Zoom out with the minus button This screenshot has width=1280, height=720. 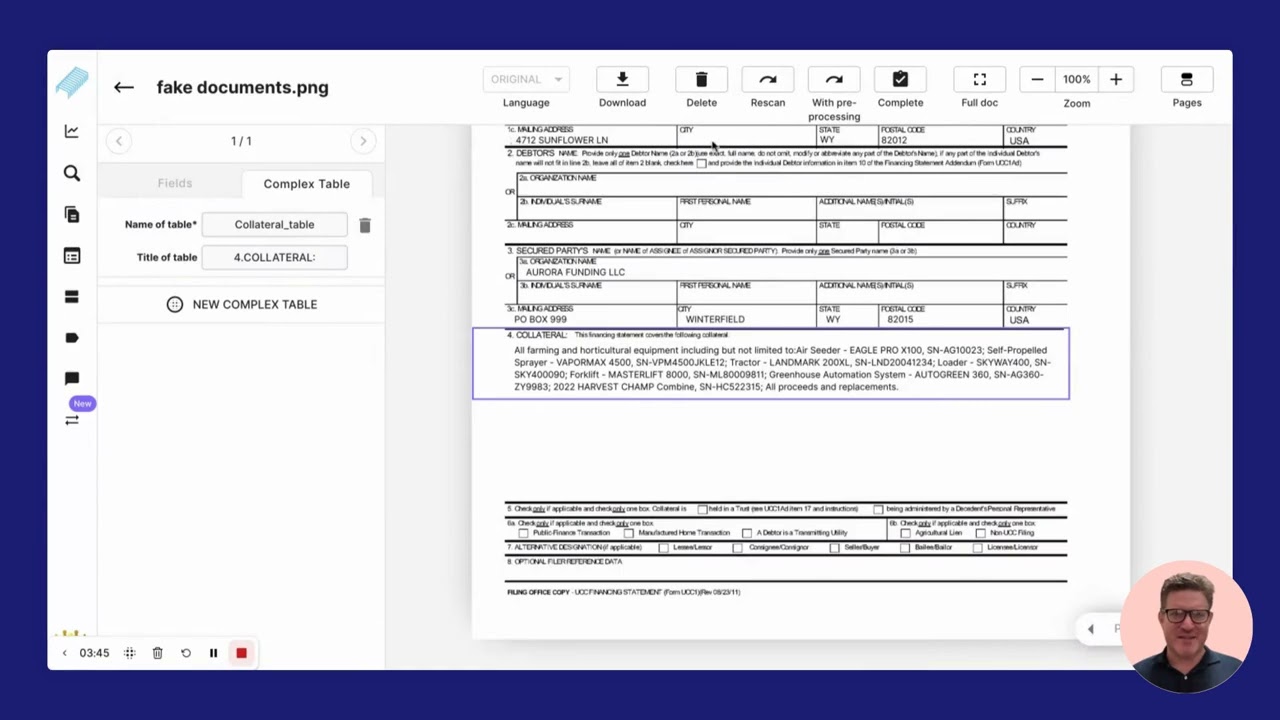pos(1037,80)
